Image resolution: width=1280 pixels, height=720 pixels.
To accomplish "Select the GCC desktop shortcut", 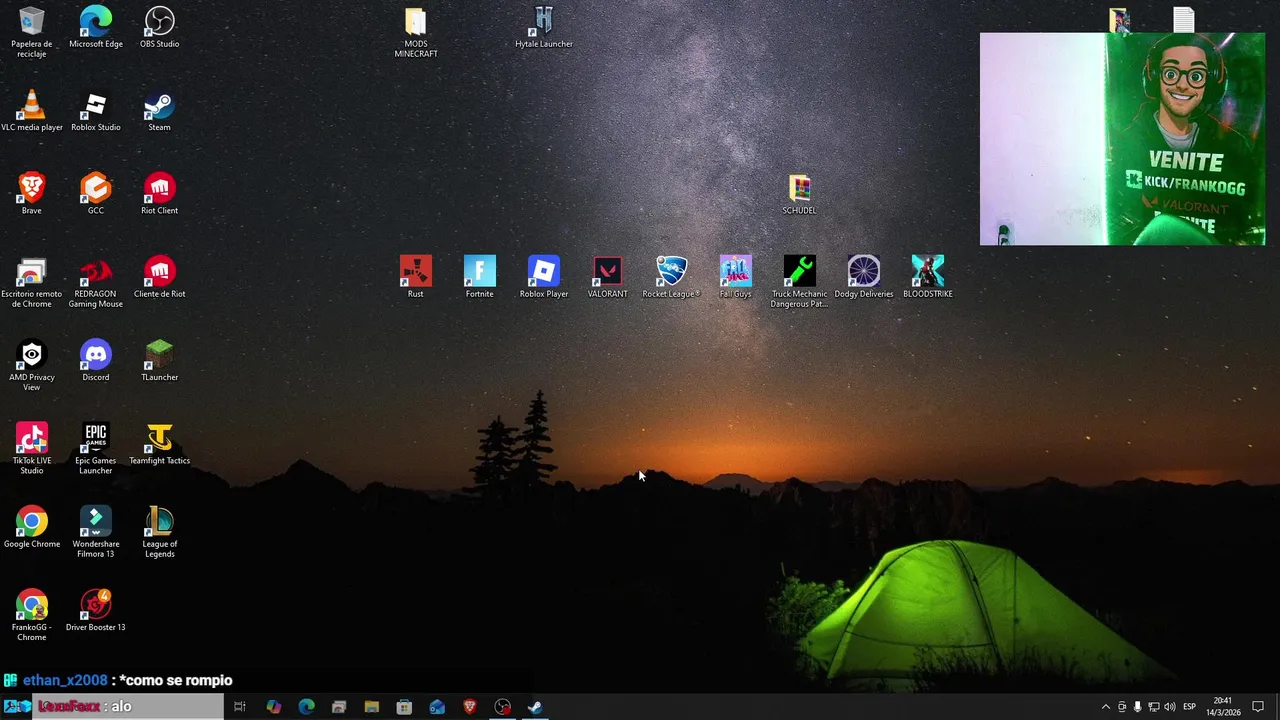I will tap(96, 193).
